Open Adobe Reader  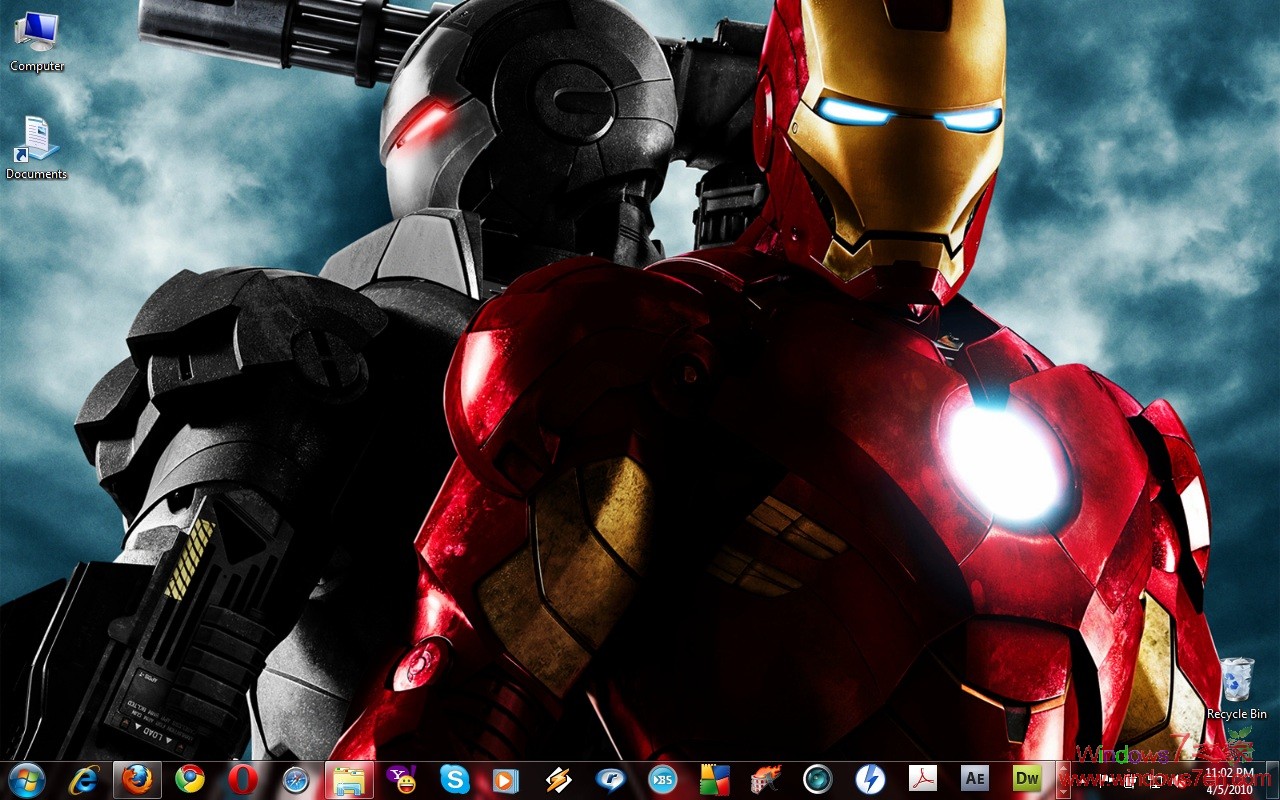pyautogui.click(x=923, y=780)
